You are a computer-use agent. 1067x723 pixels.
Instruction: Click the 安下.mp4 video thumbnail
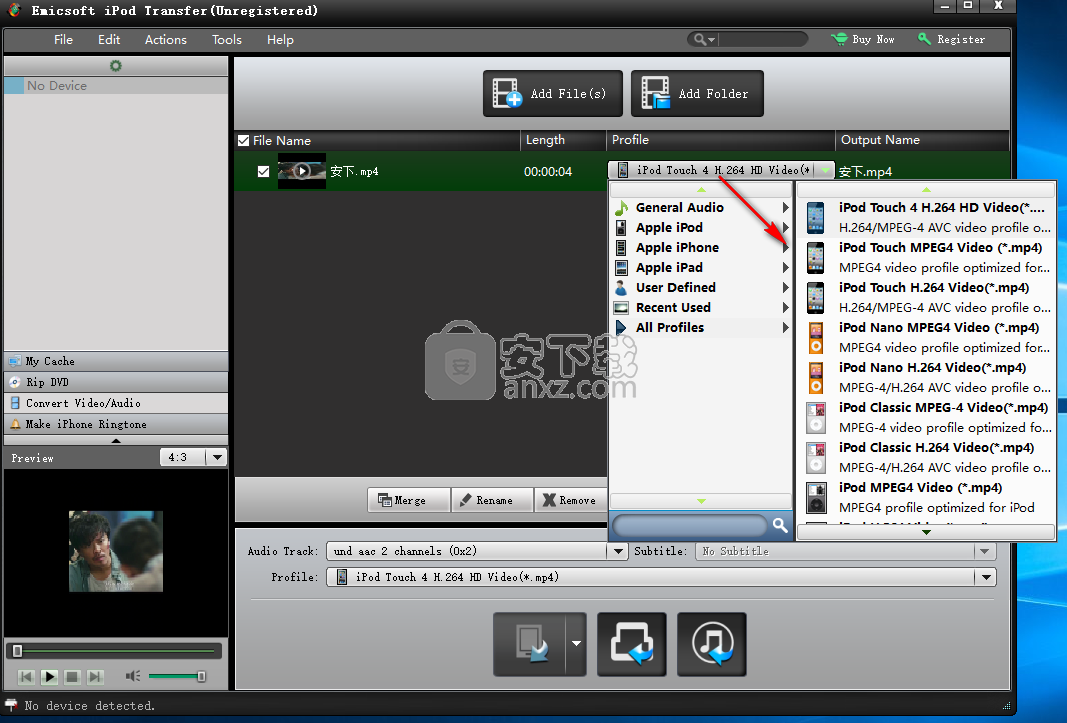[x=301, y=171]
